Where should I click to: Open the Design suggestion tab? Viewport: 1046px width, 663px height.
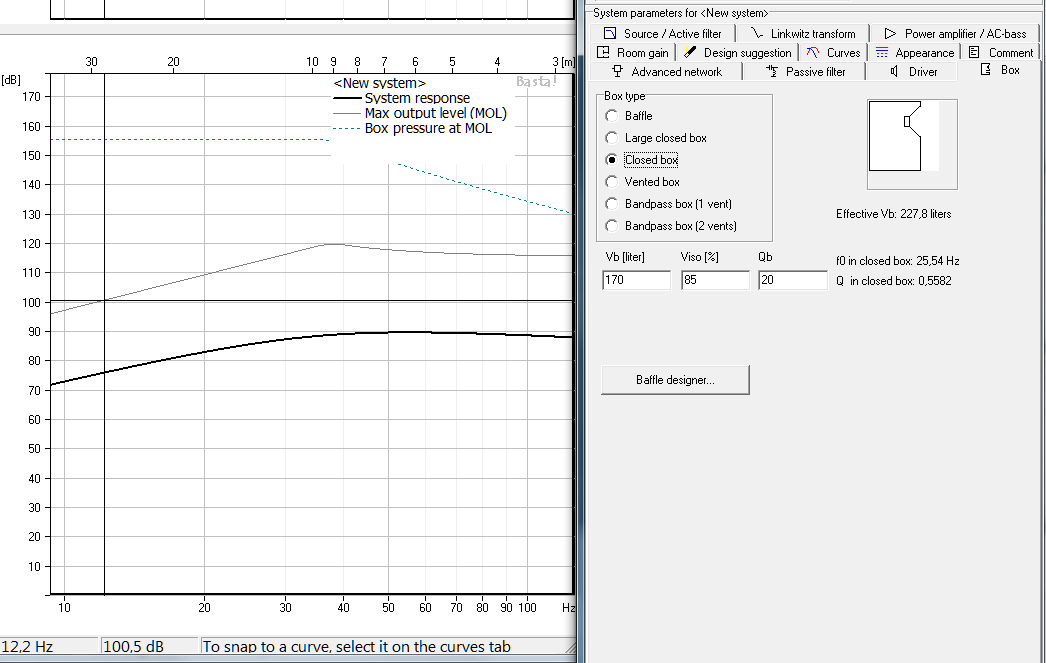pos(737,53)
